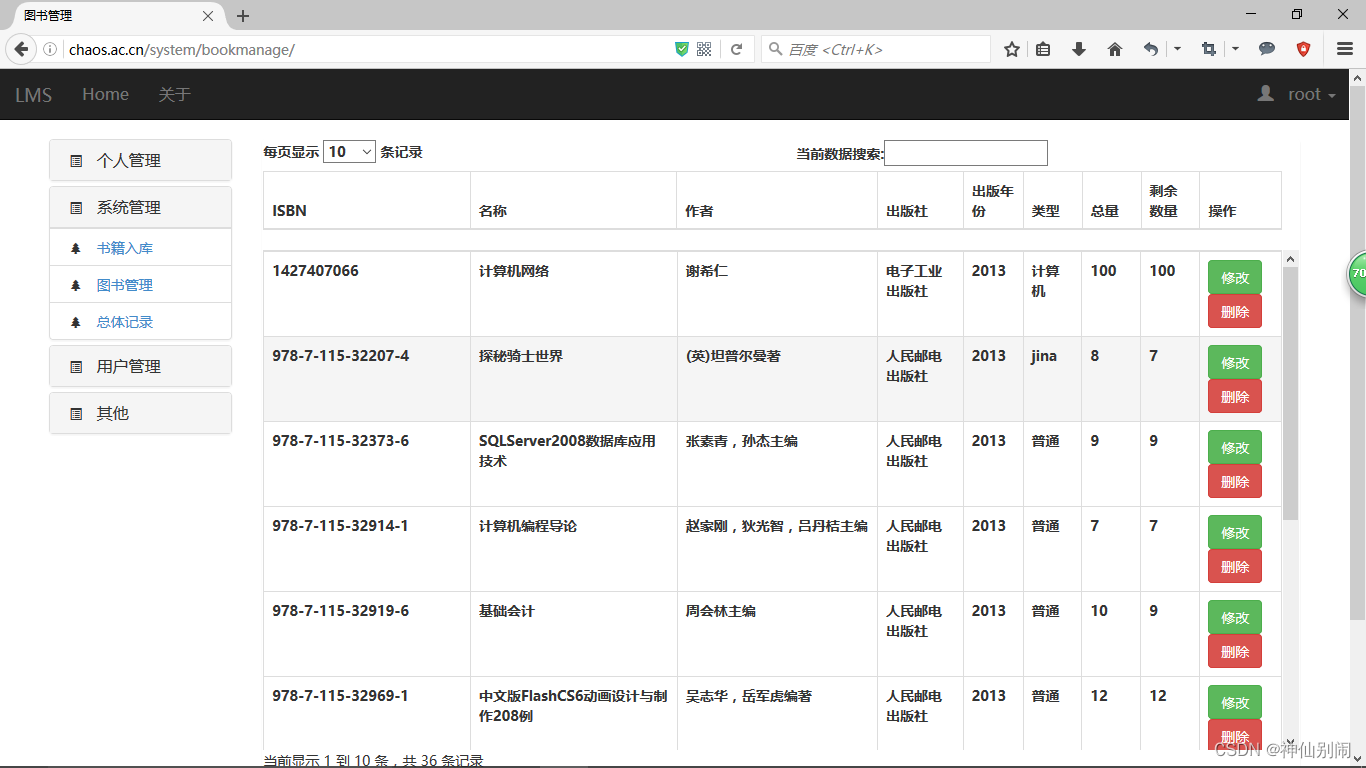Collapse the 系统管理 sidebar section
The image size is (1366, 768).
coord(140,207)
